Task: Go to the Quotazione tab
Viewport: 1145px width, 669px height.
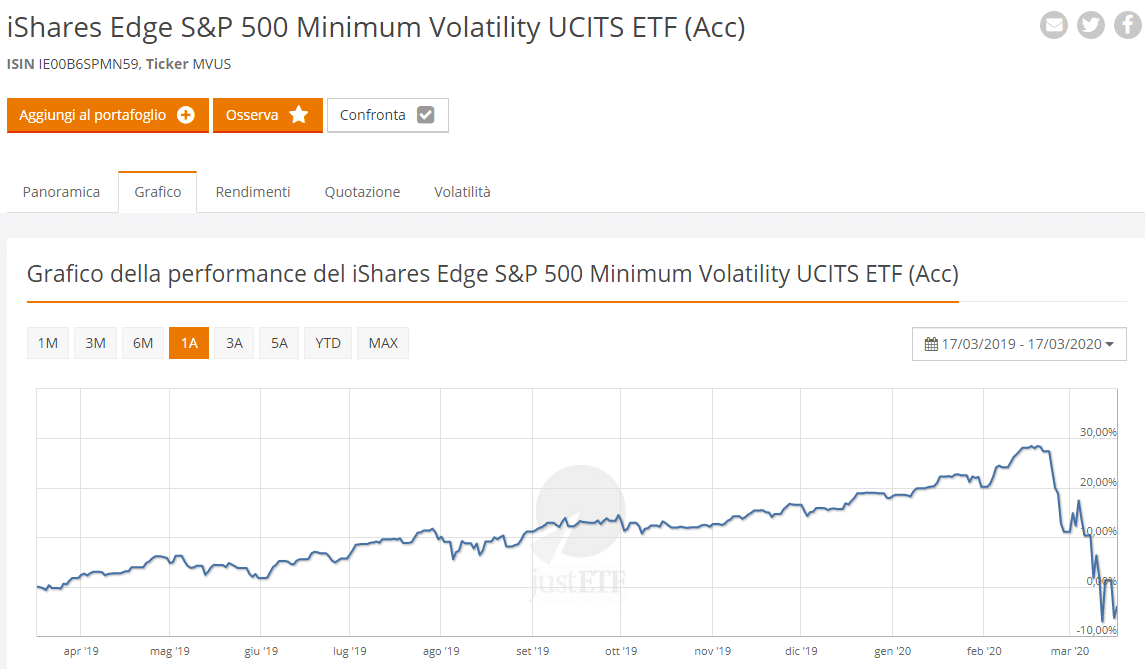Action: click(362, 192)
